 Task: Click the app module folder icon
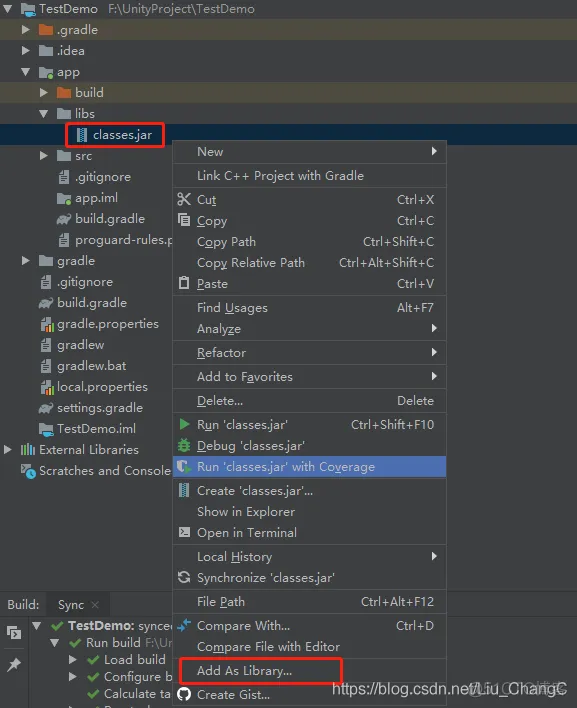(x=46, y=72)
